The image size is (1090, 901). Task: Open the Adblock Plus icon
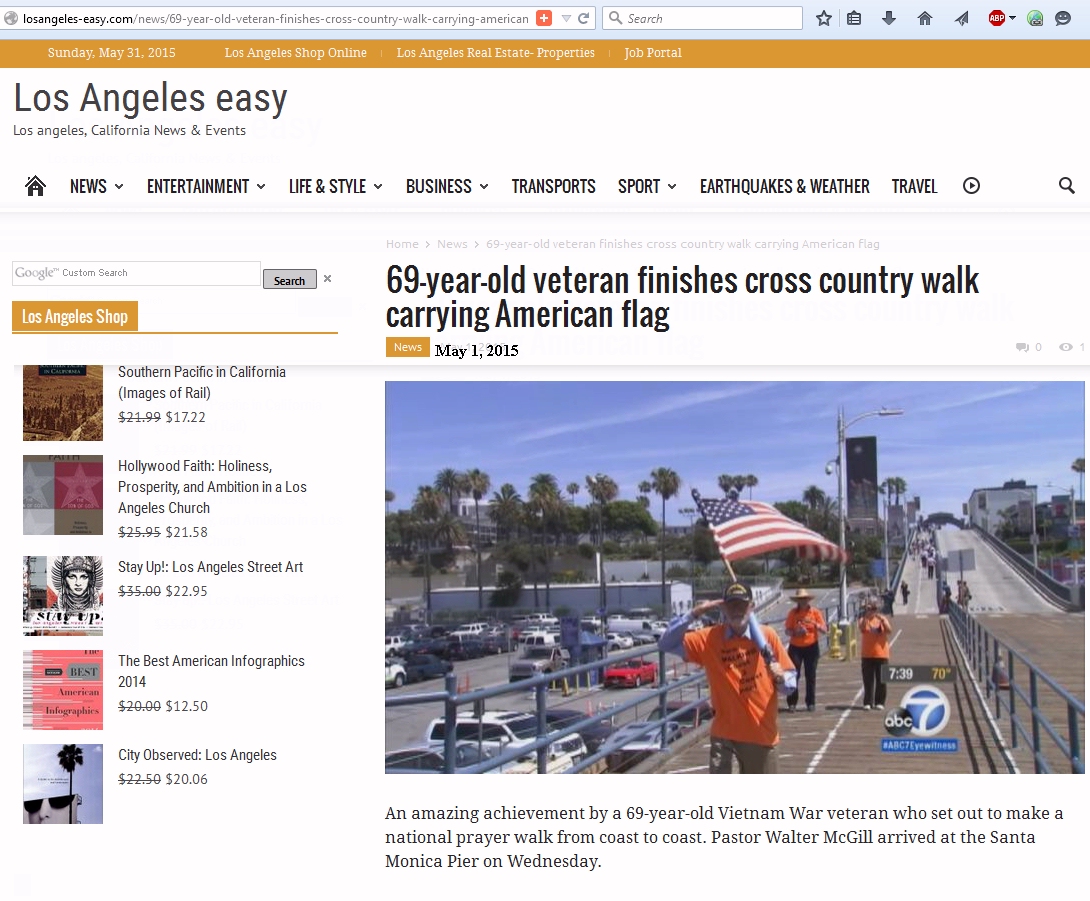click(998, 18)
